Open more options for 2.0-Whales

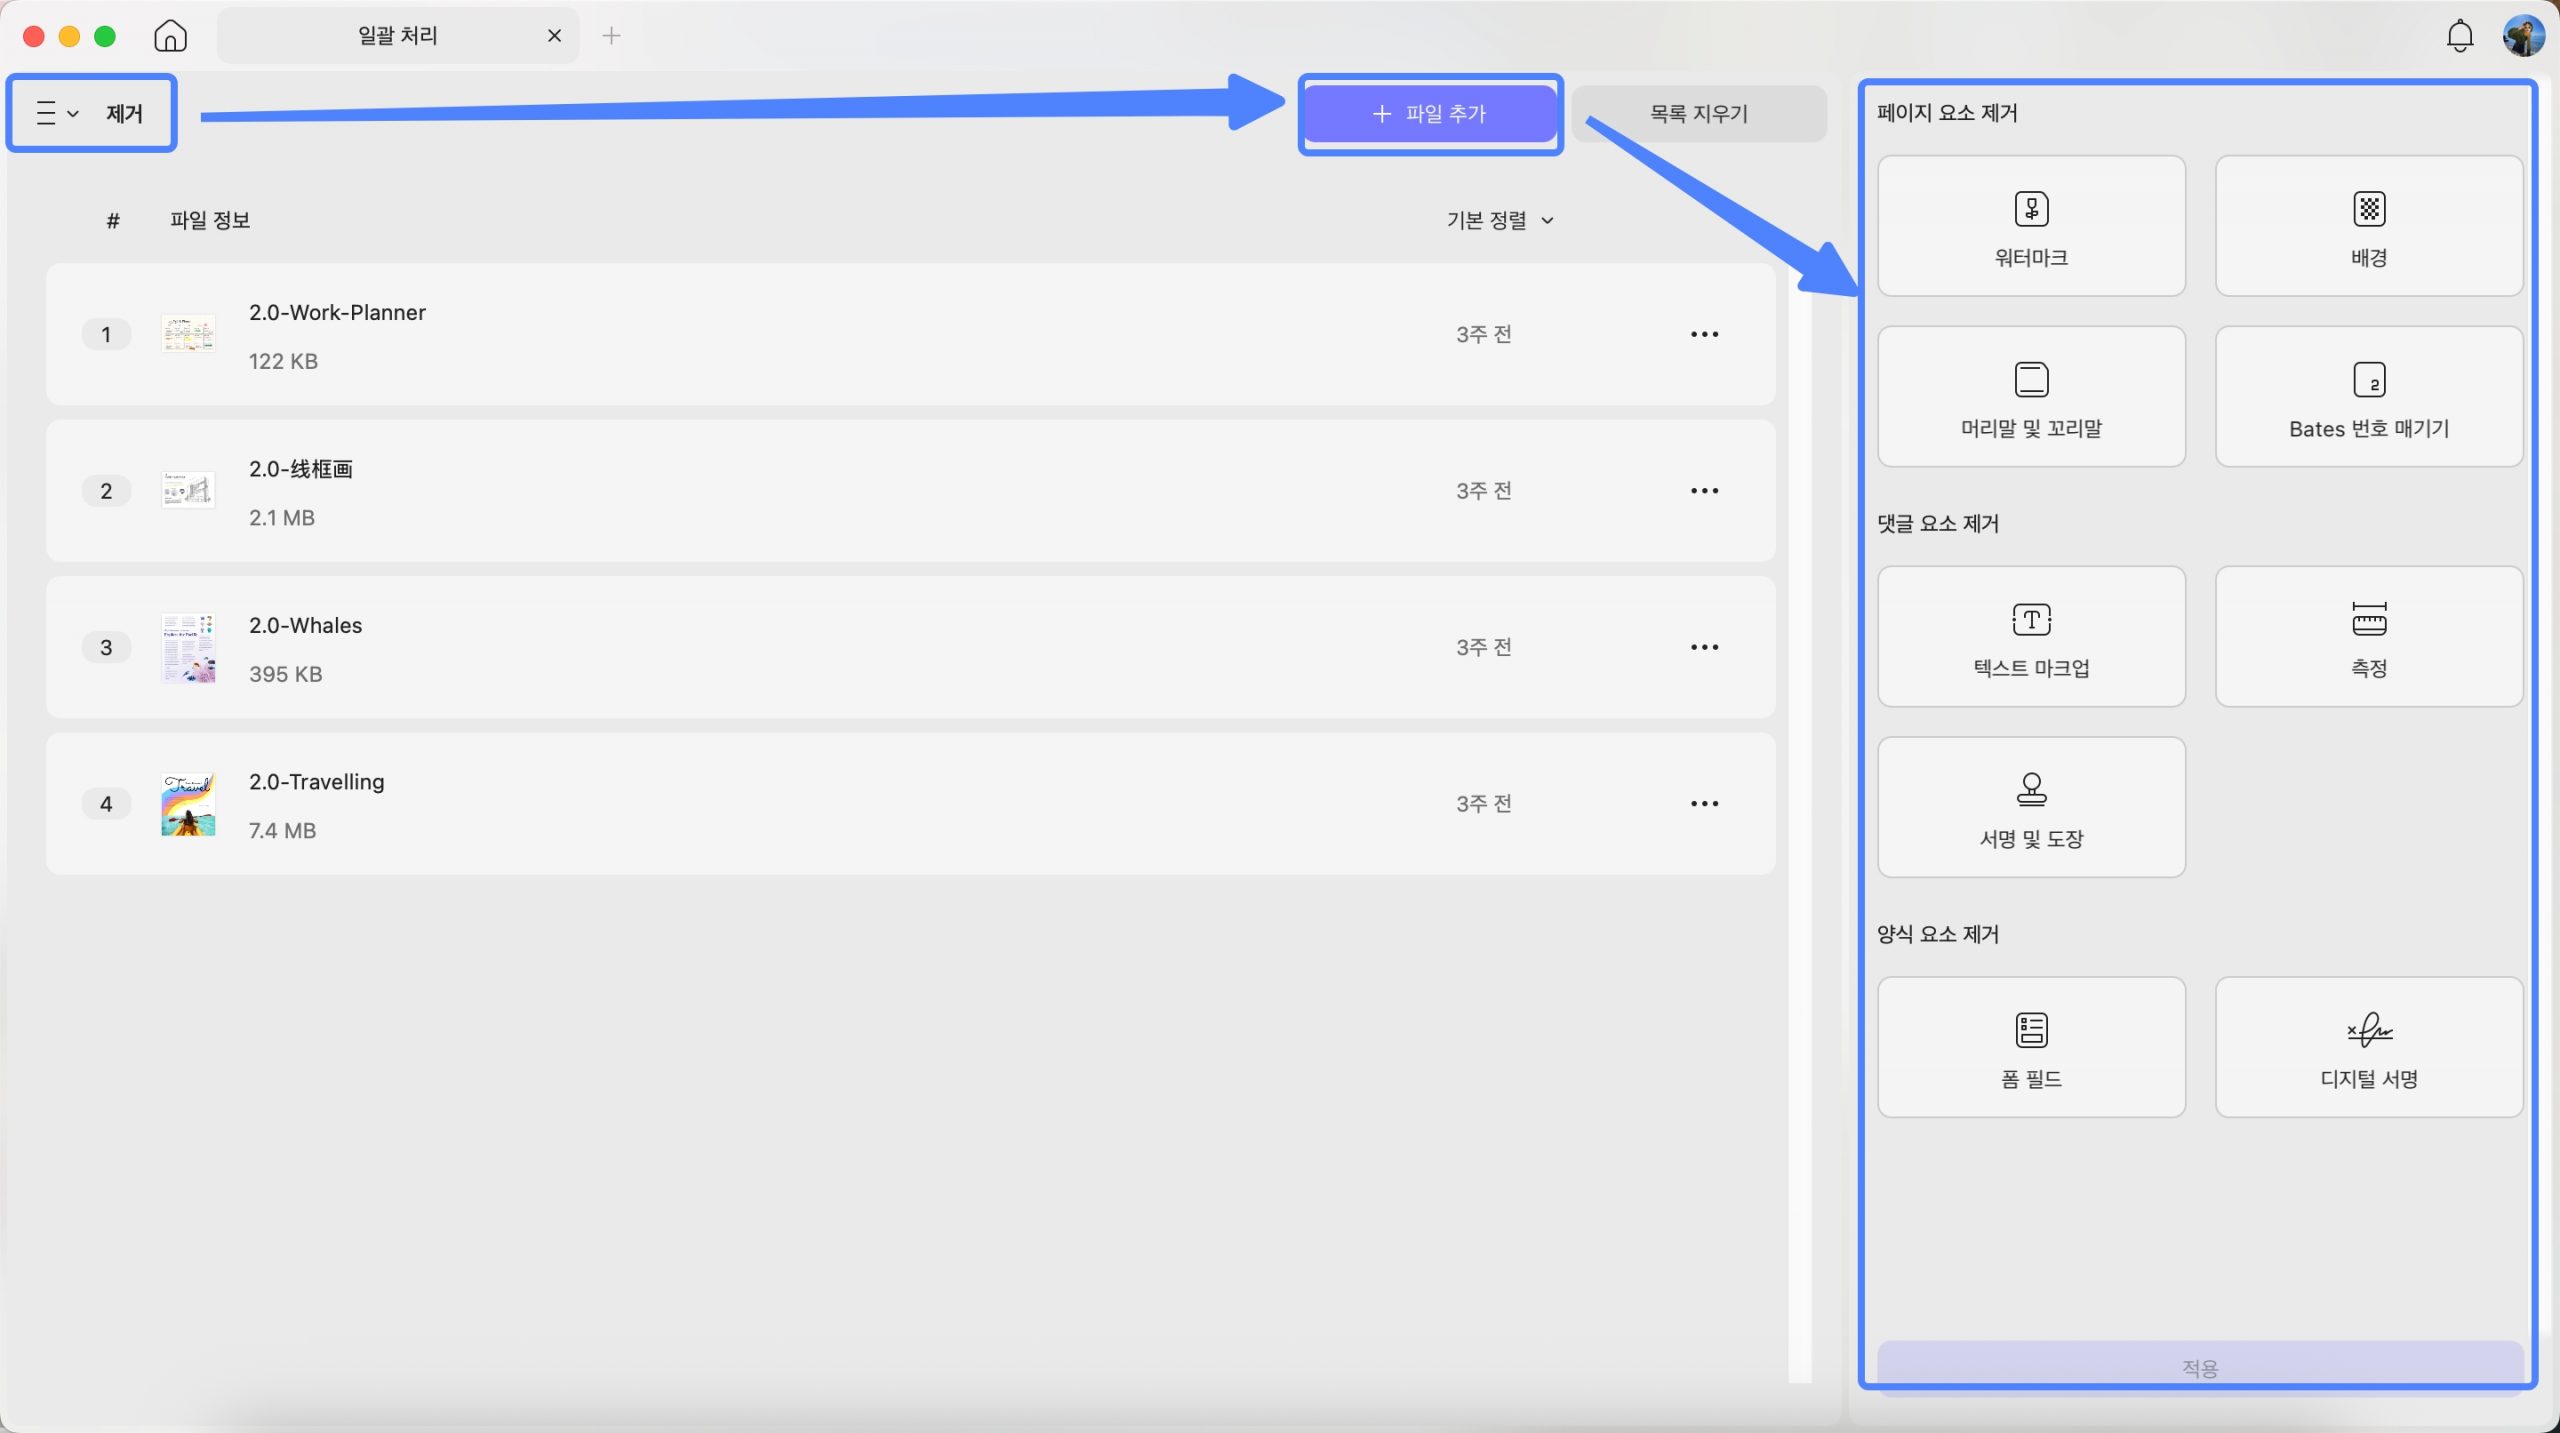(1704, 648)
